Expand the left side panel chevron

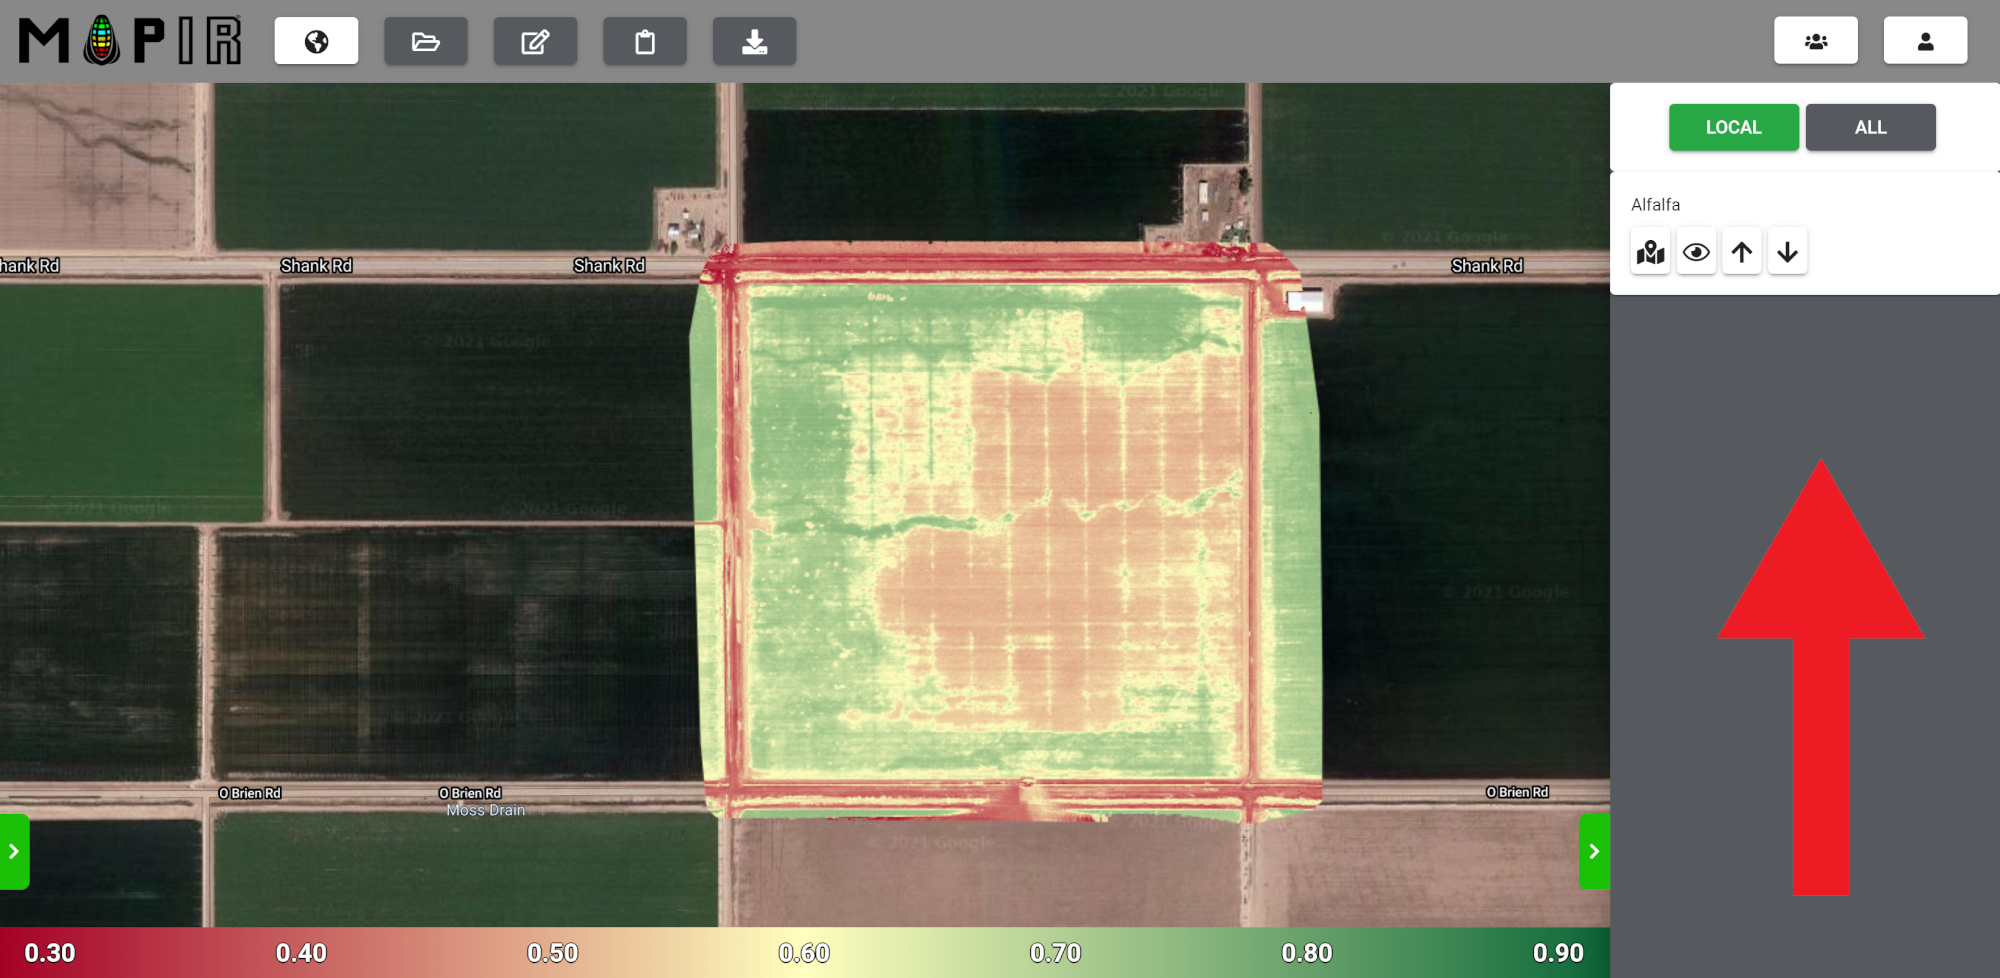[14, 851]
